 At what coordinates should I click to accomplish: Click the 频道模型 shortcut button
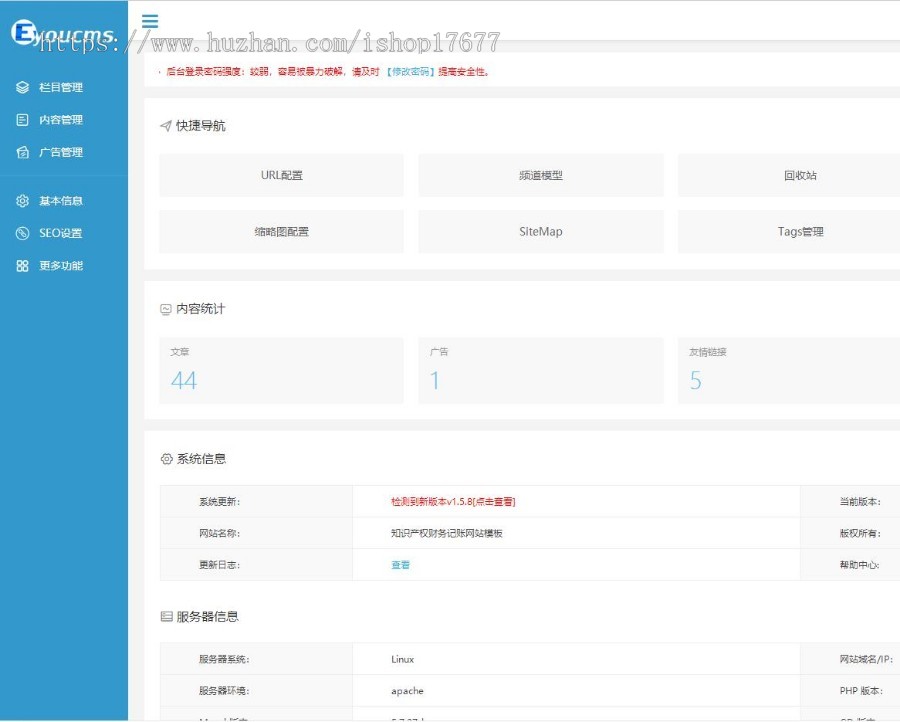[x=541, y=175]
